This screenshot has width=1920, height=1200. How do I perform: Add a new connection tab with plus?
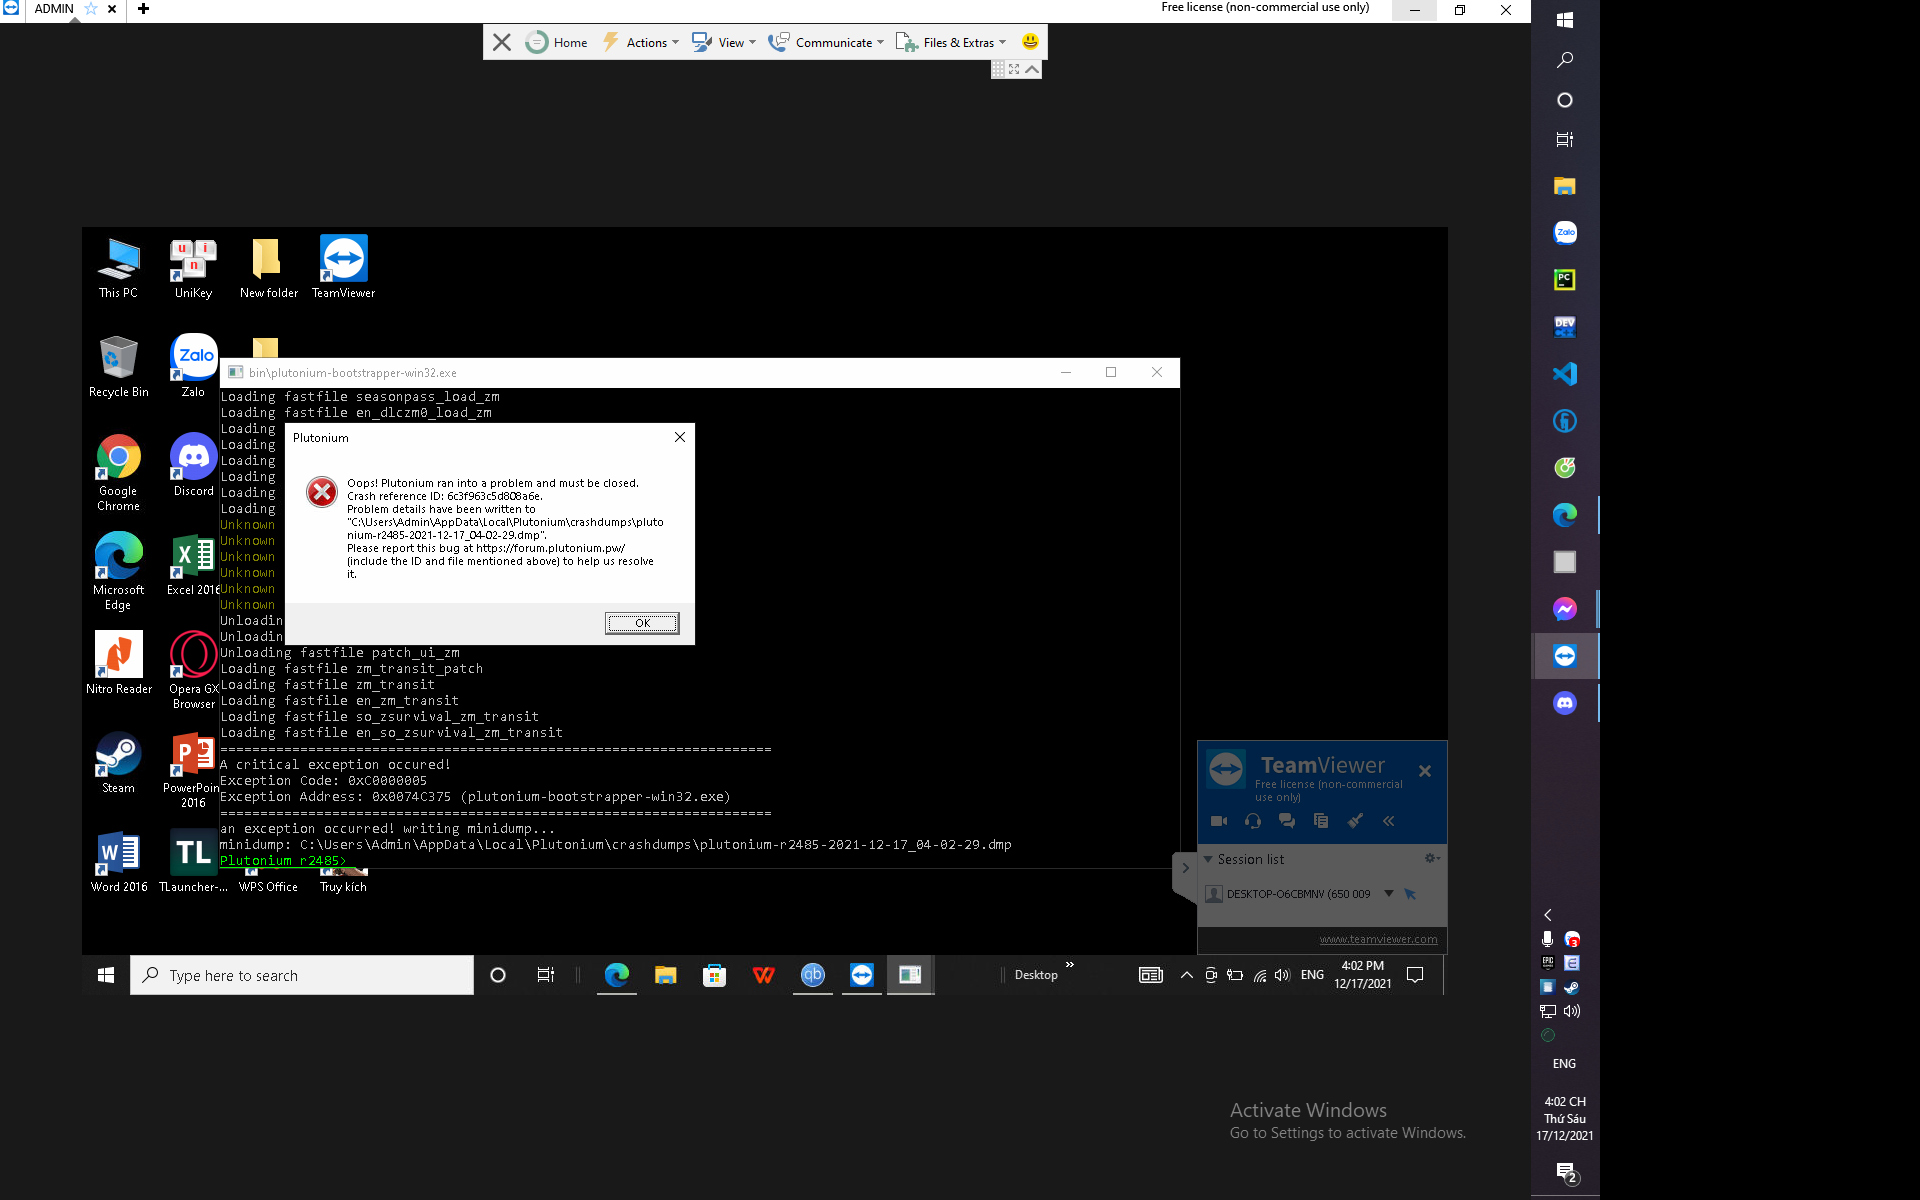coord(143,9)
